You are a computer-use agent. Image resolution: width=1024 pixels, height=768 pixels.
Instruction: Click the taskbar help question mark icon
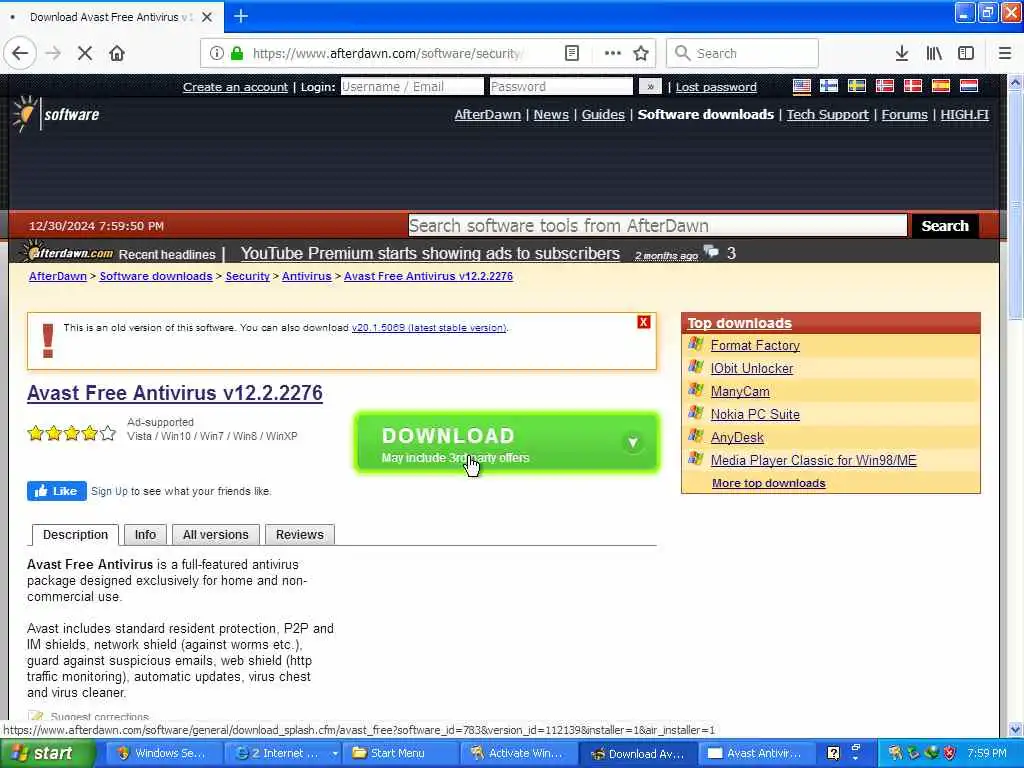coord(833,753)
